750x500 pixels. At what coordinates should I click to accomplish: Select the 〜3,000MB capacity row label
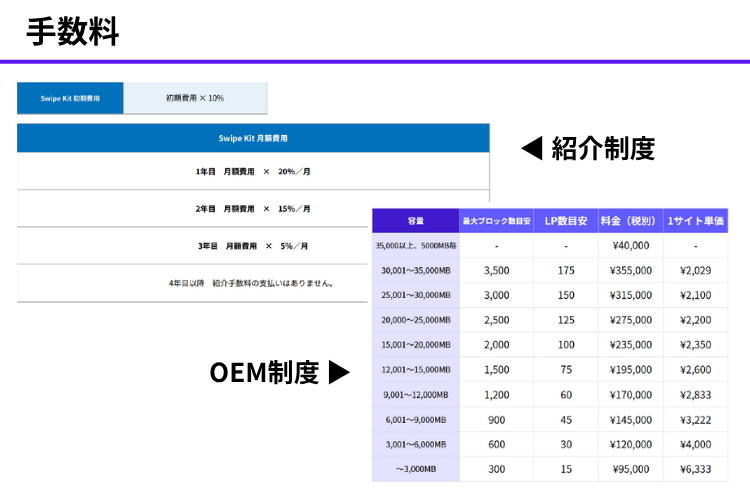click(x=415, y=470)
